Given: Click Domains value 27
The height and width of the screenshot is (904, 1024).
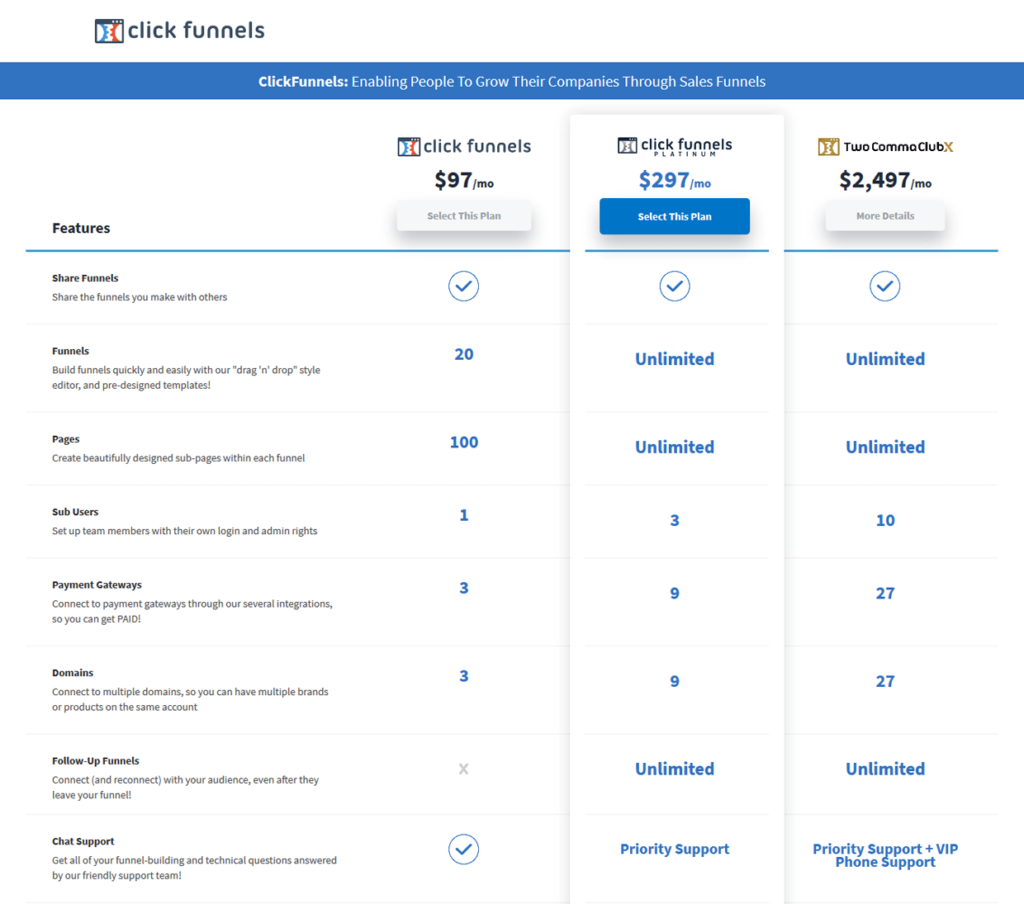Looking at the screenshot, I should (885, 681).
